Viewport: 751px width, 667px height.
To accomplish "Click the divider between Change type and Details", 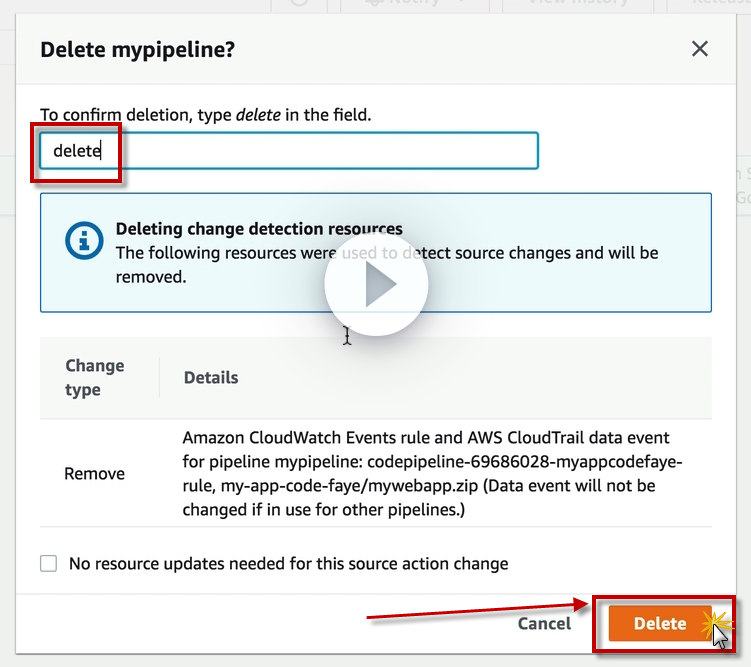I will (x=159, y=377).
